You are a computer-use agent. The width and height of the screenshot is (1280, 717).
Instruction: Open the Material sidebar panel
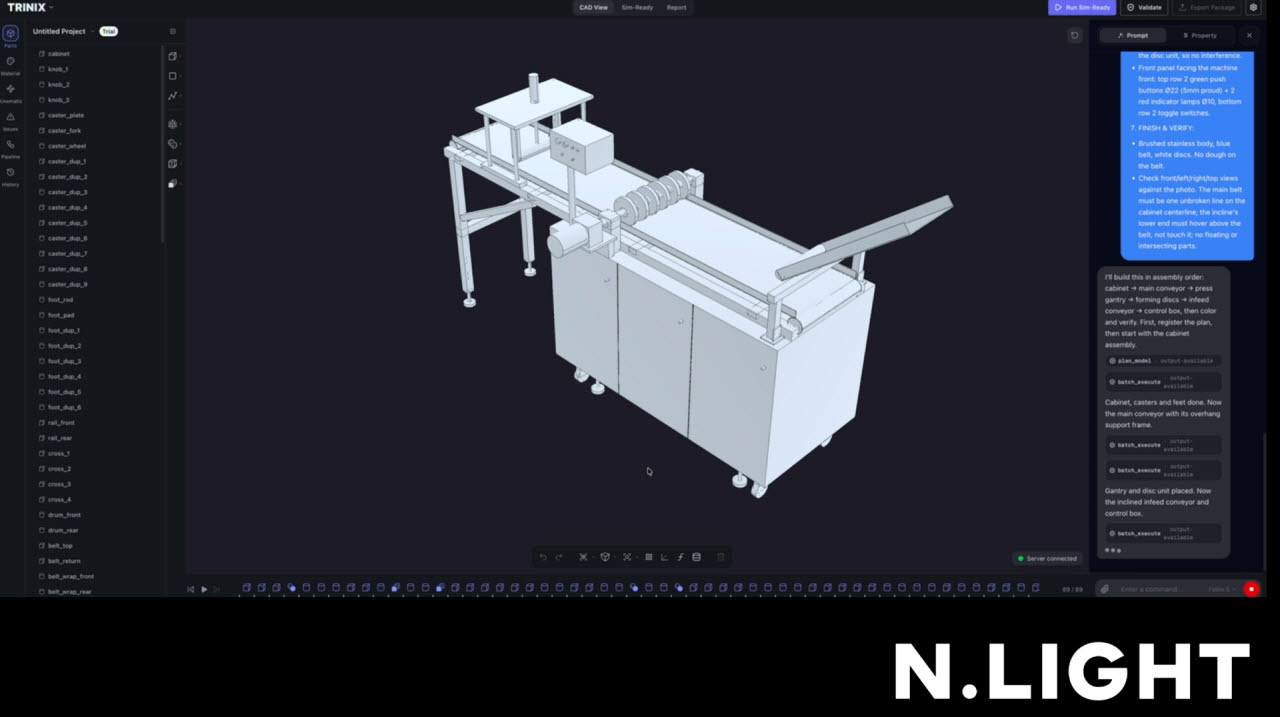click(x=10, y=64)
